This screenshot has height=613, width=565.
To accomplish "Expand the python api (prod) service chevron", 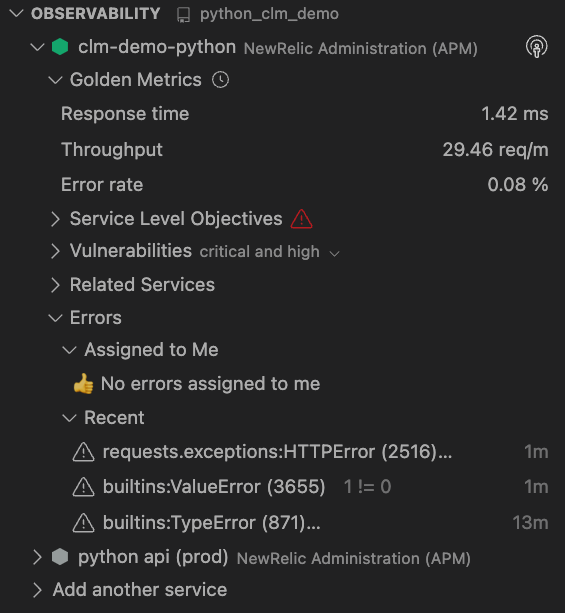I will tap(37, 557).
